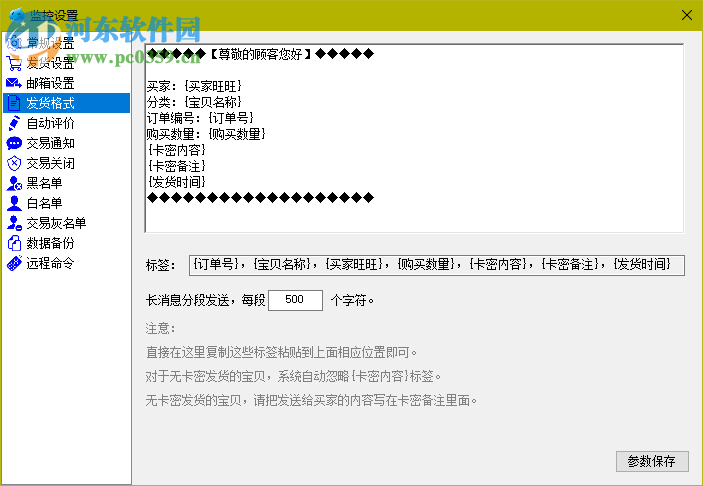
Task: Click the 订单编号:{订单号} line
Action: point(200,118)
